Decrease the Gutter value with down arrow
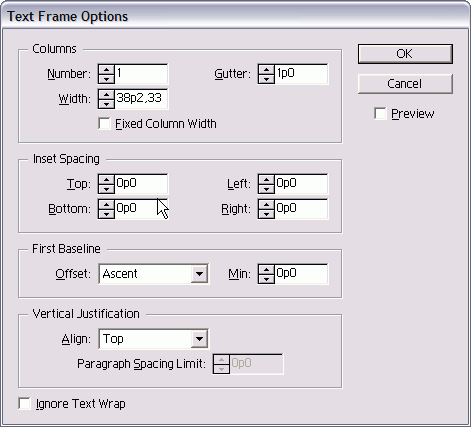The height and width of the screenshot is (427, 471). point(266,79)
